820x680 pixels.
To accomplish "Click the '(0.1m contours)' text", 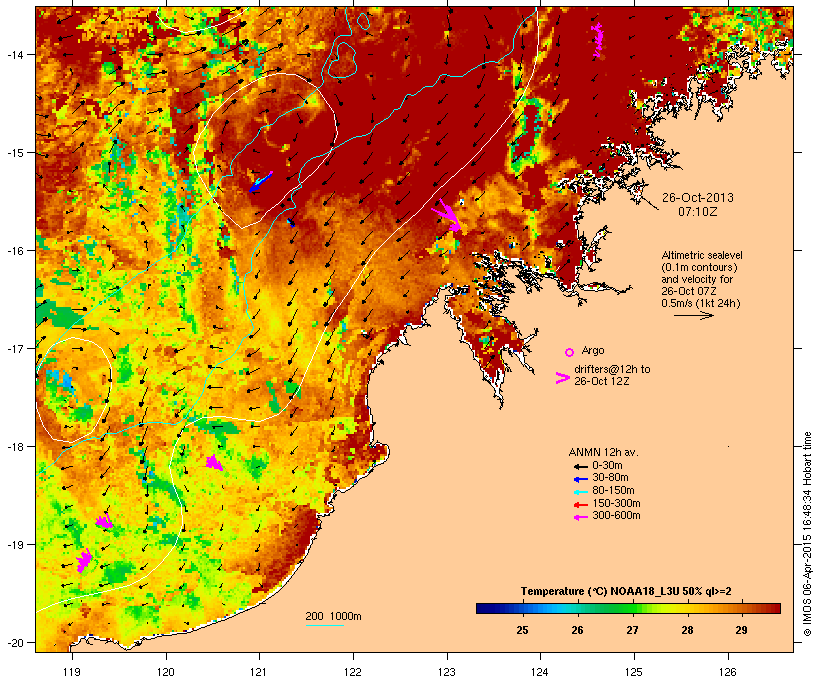I will 699,267.
